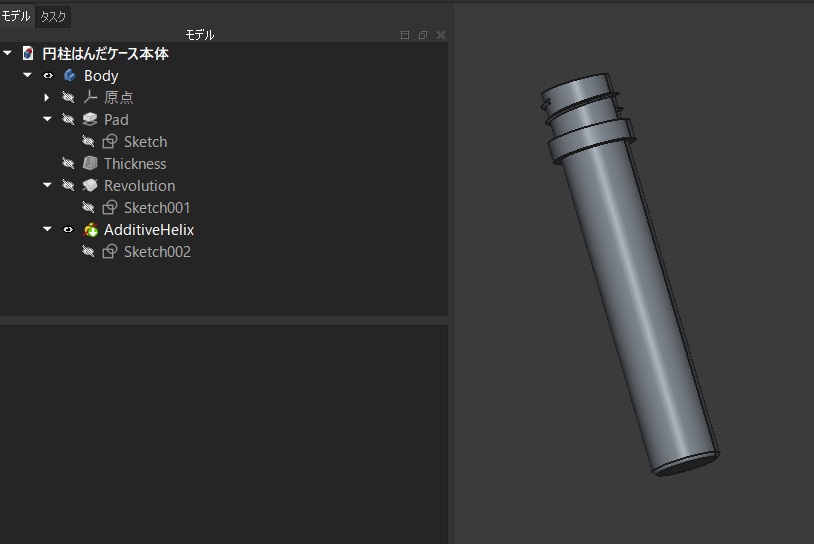Image resolution: width=814 pixels, height=544 pixels.
Task: Collapse the Revolution tree node
Action: point(47,185)
